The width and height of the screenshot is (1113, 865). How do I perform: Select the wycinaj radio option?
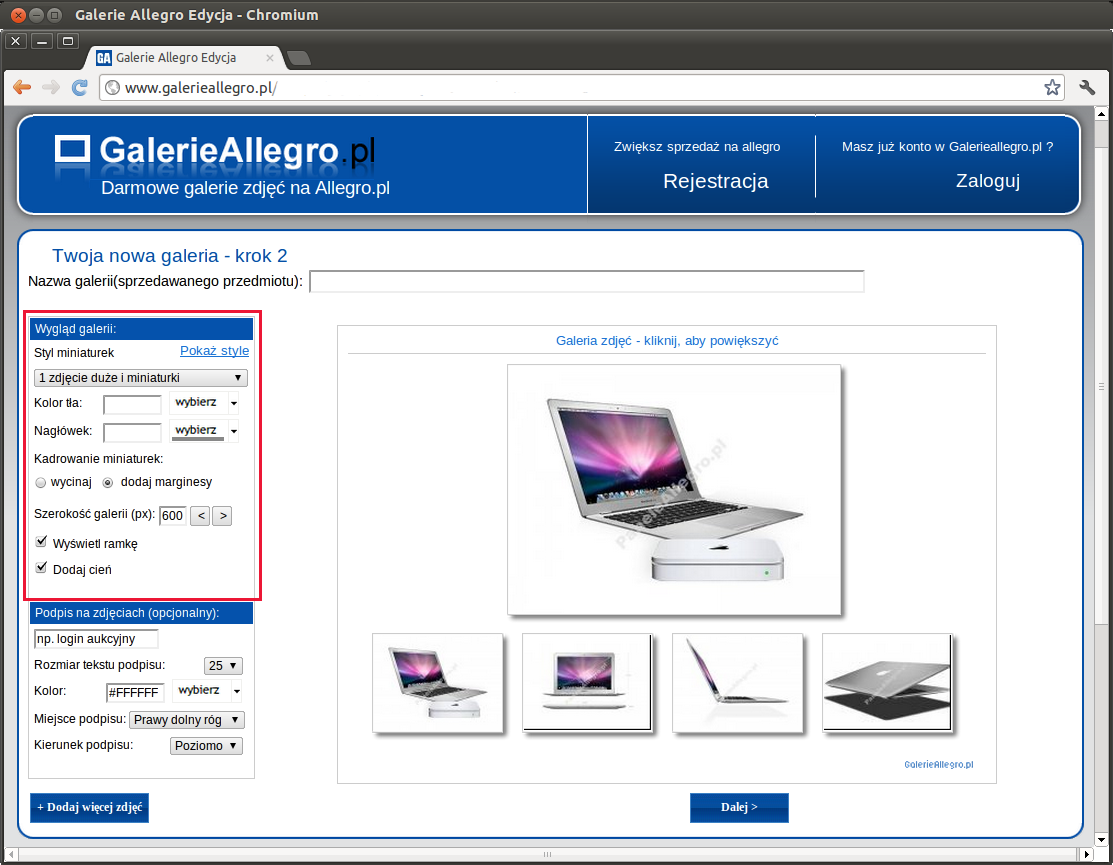click(x=40, y=483)
